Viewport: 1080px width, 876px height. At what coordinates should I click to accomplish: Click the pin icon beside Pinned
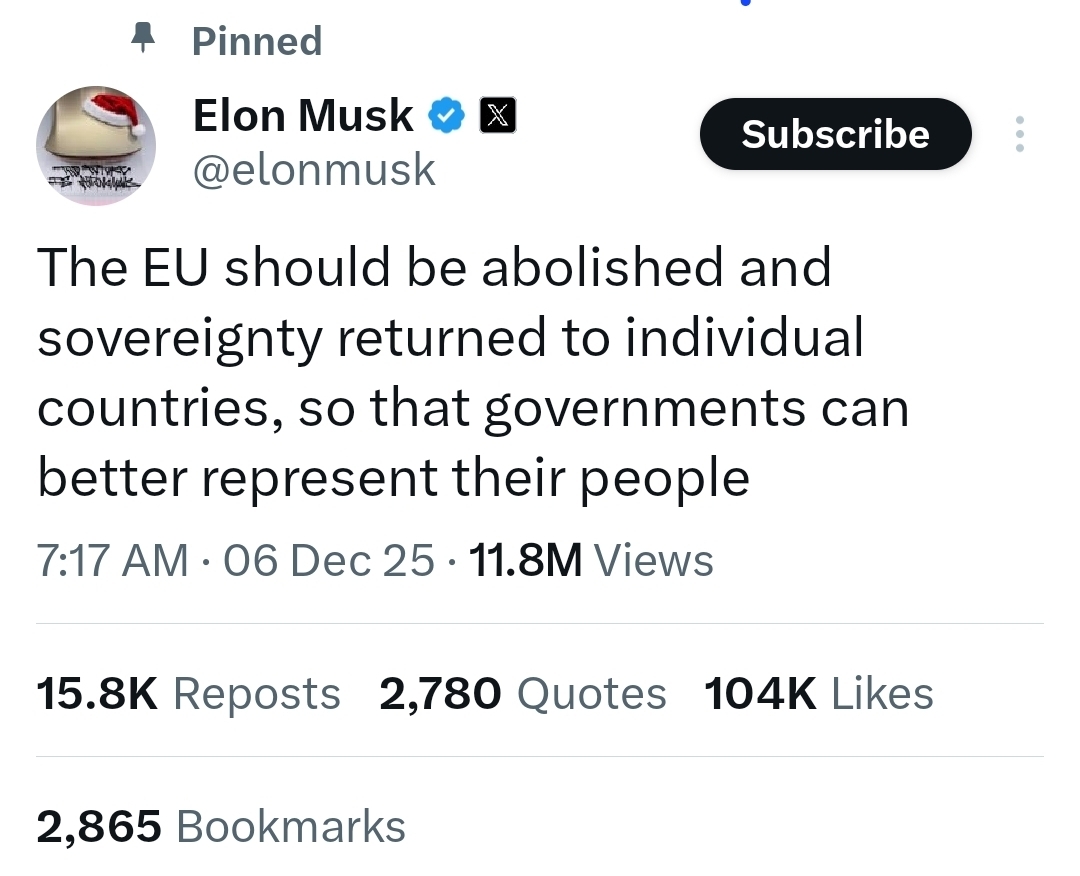point(146,39)
